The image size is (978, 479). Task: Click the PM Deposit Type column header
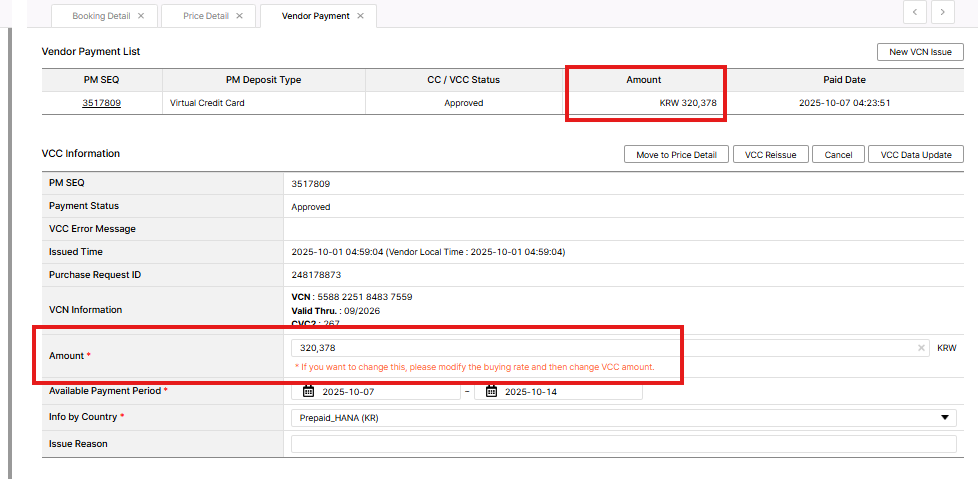263,80
